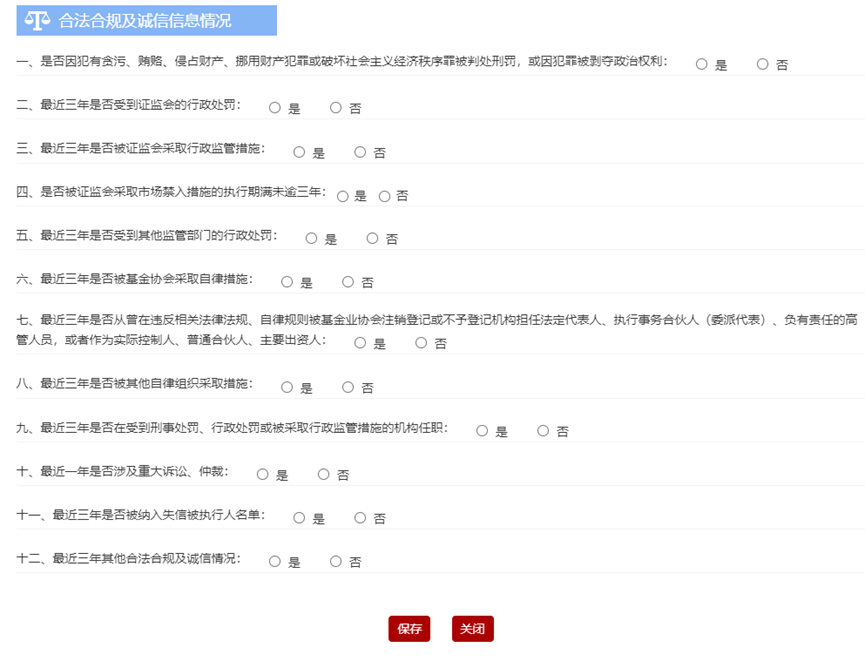The image size is (865, 661).
Task: Choose 是 for 被基金协会采取自律措施
Action: pos(287,282)
